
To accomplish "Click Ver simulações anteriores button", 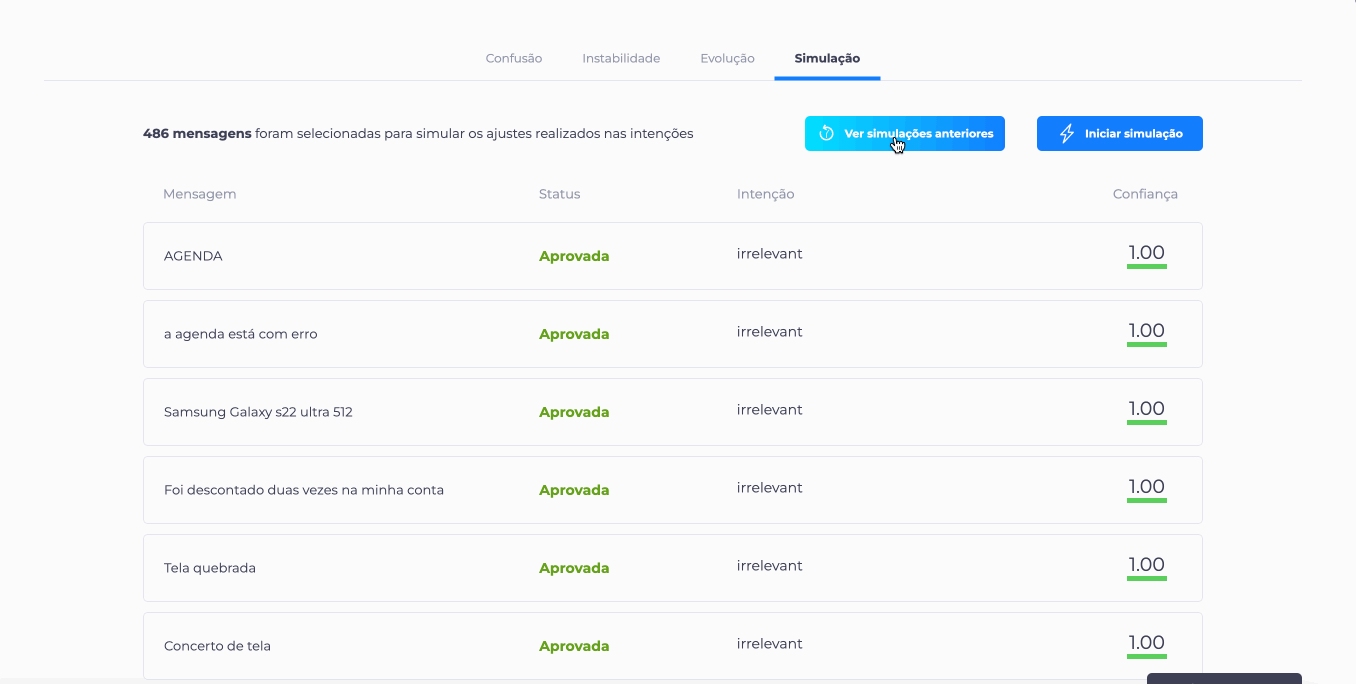I will (905, 134).
